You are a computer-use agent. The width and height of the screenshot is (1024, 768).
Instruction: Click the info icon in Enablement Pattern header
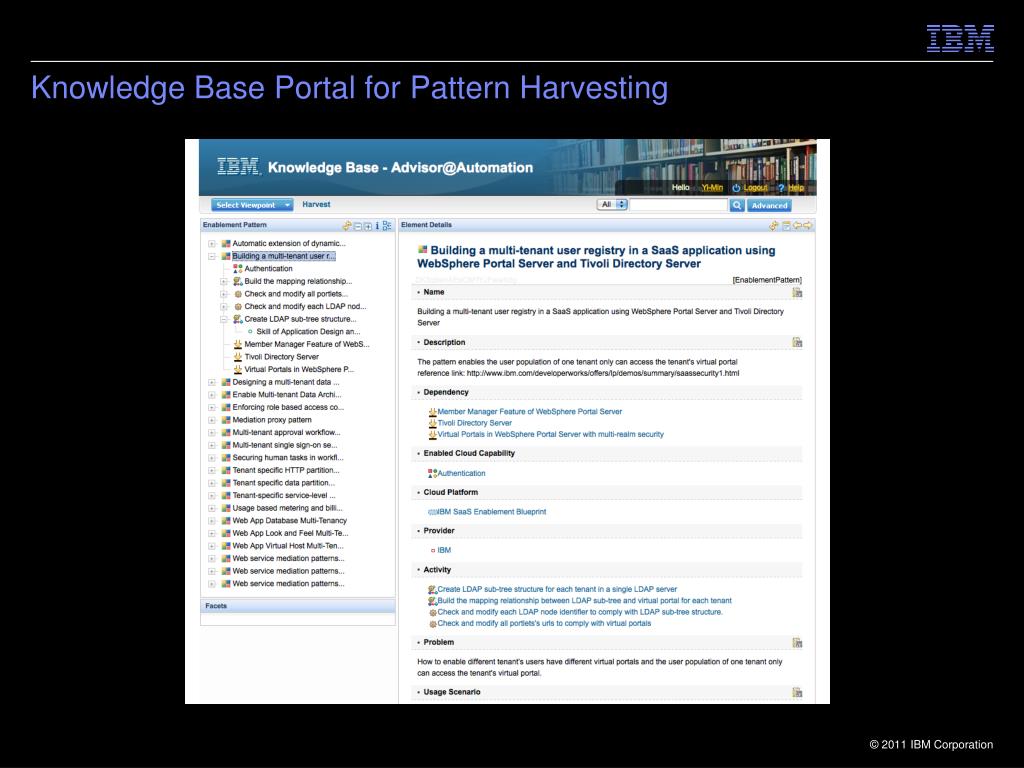point(377,226)
